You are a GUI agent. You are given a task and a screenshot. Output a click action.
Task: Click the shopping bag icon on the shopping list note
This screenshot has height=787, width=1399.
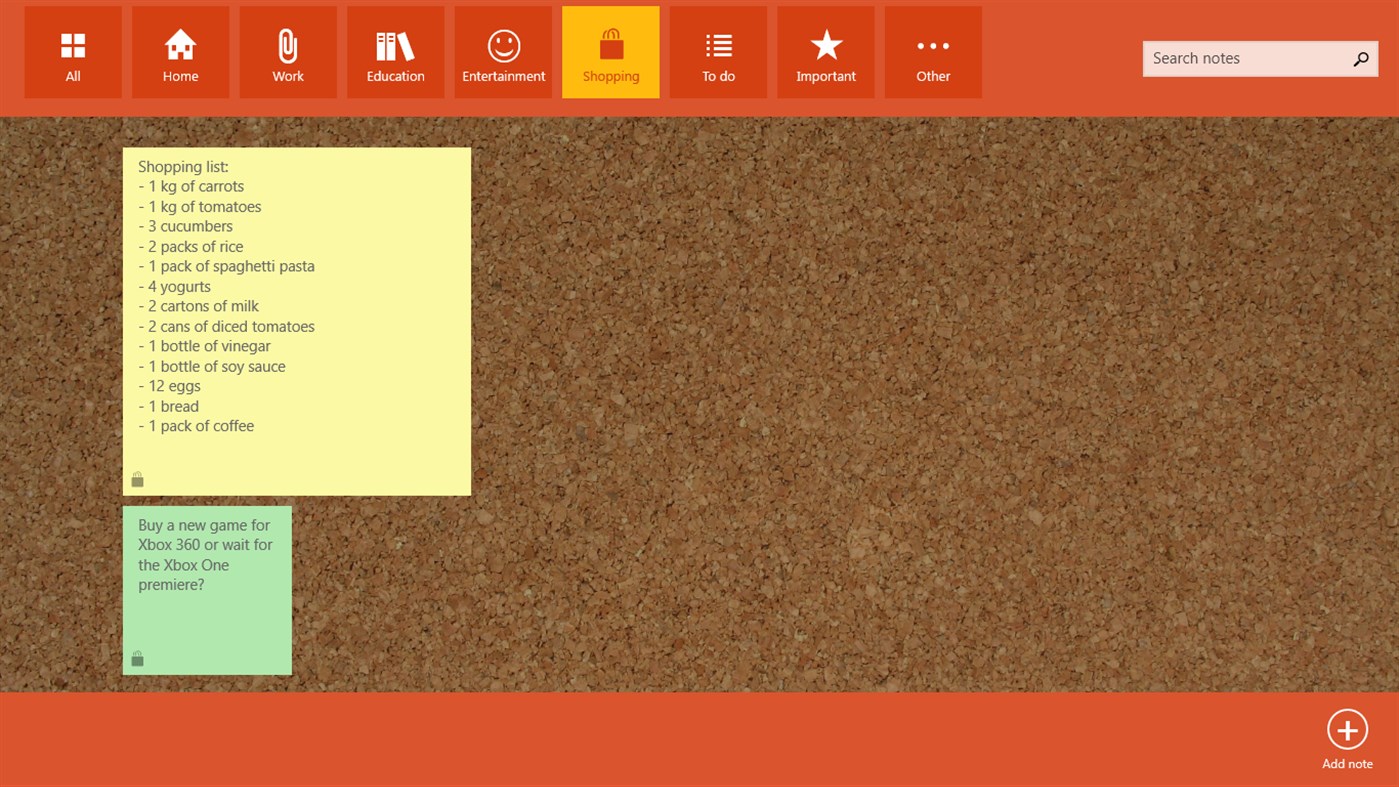[137, 478]
